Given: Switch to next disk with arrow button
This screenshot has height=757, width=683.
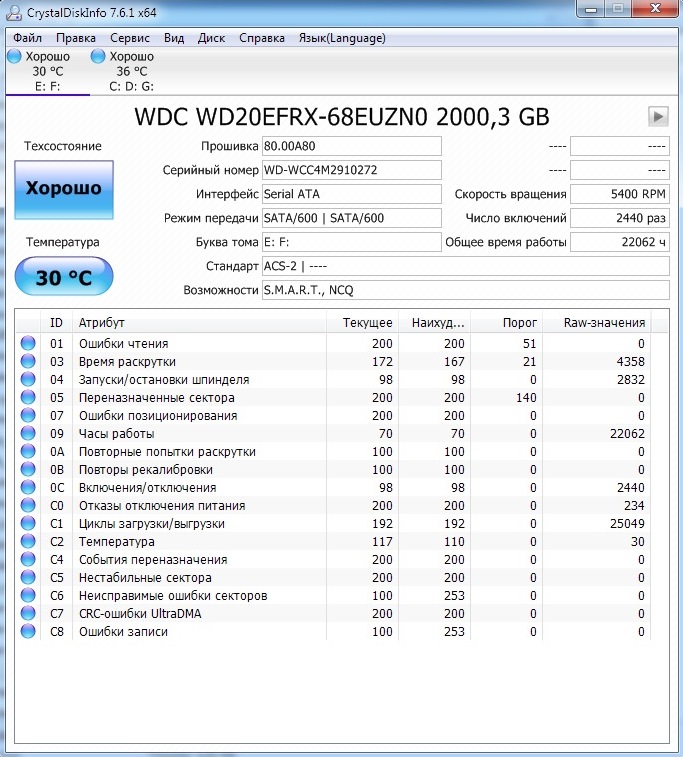Looking at the screenshot, I should click(x=658, y=116).
